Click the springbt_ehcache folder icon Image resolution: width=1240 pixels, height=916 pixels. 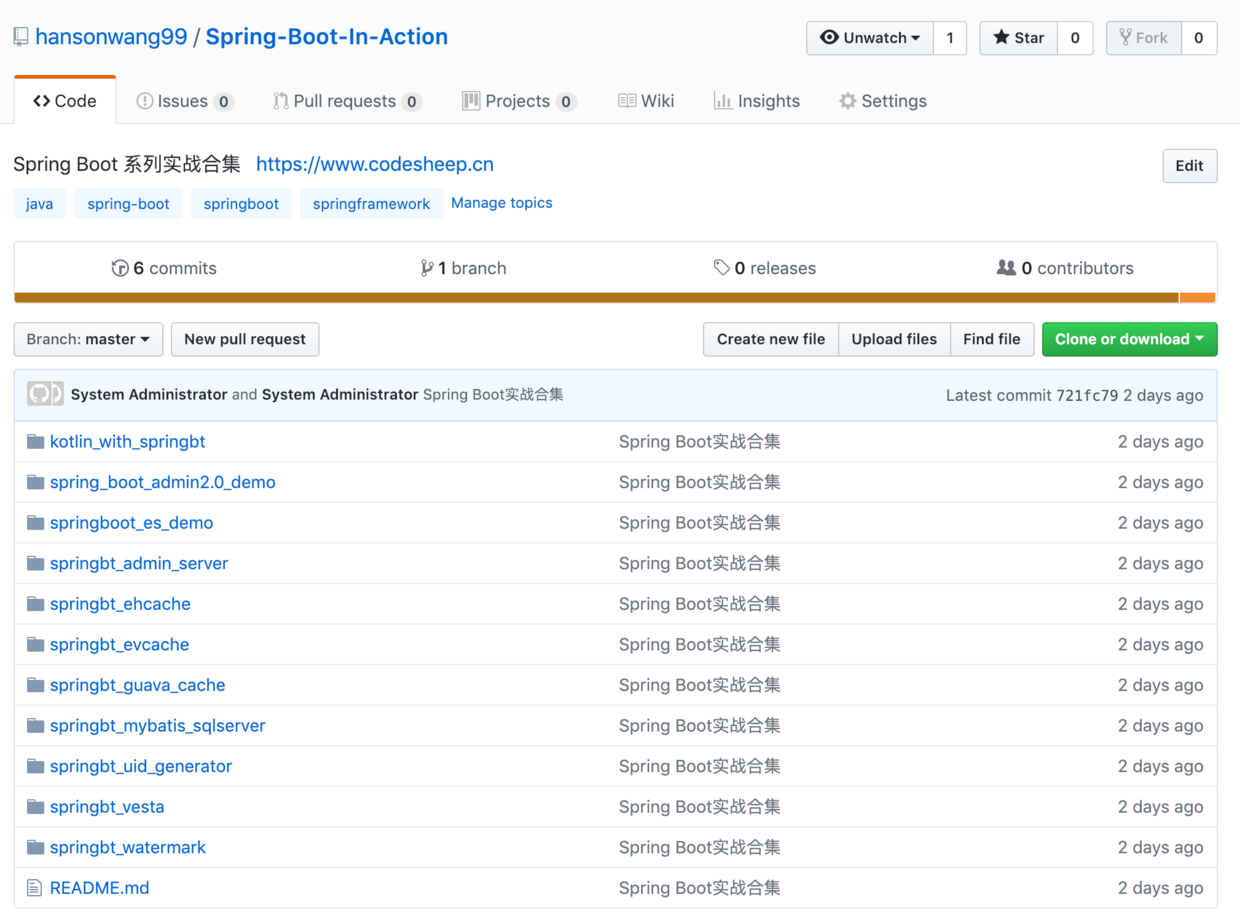(x=36, y=603)
